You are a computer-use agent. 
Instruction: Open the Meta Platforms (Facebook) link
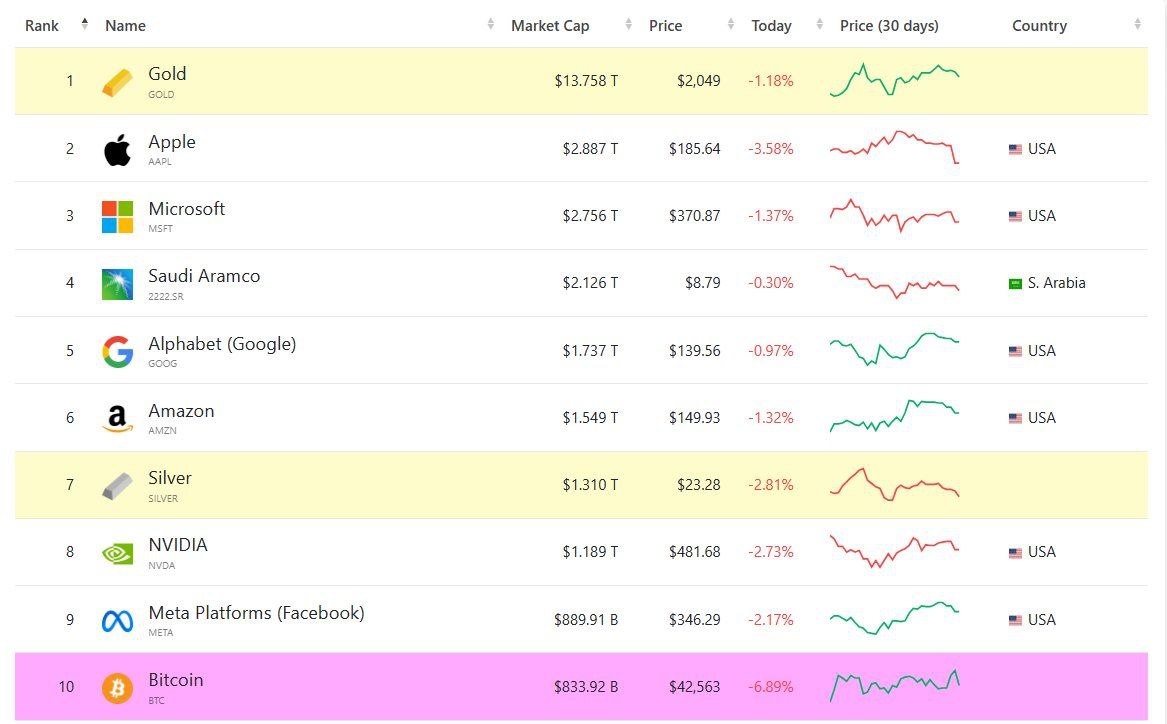(x=256, y=613)
